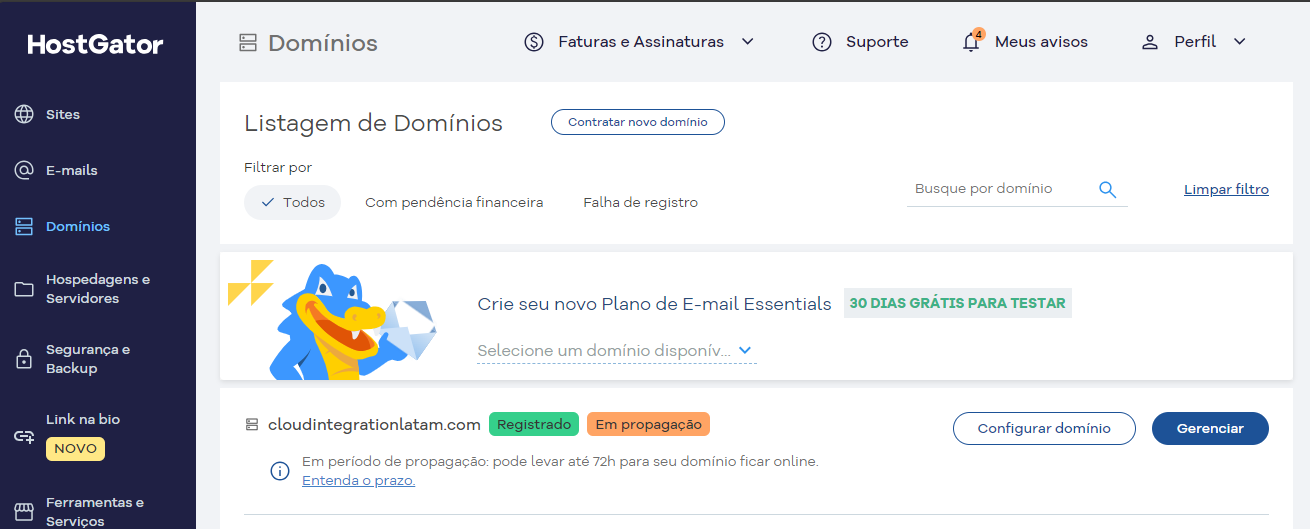Screen dimensions: 1310x529
Task: Click the Configurar domínio button
Action: pyautogui.click(x=1044, y=428)
